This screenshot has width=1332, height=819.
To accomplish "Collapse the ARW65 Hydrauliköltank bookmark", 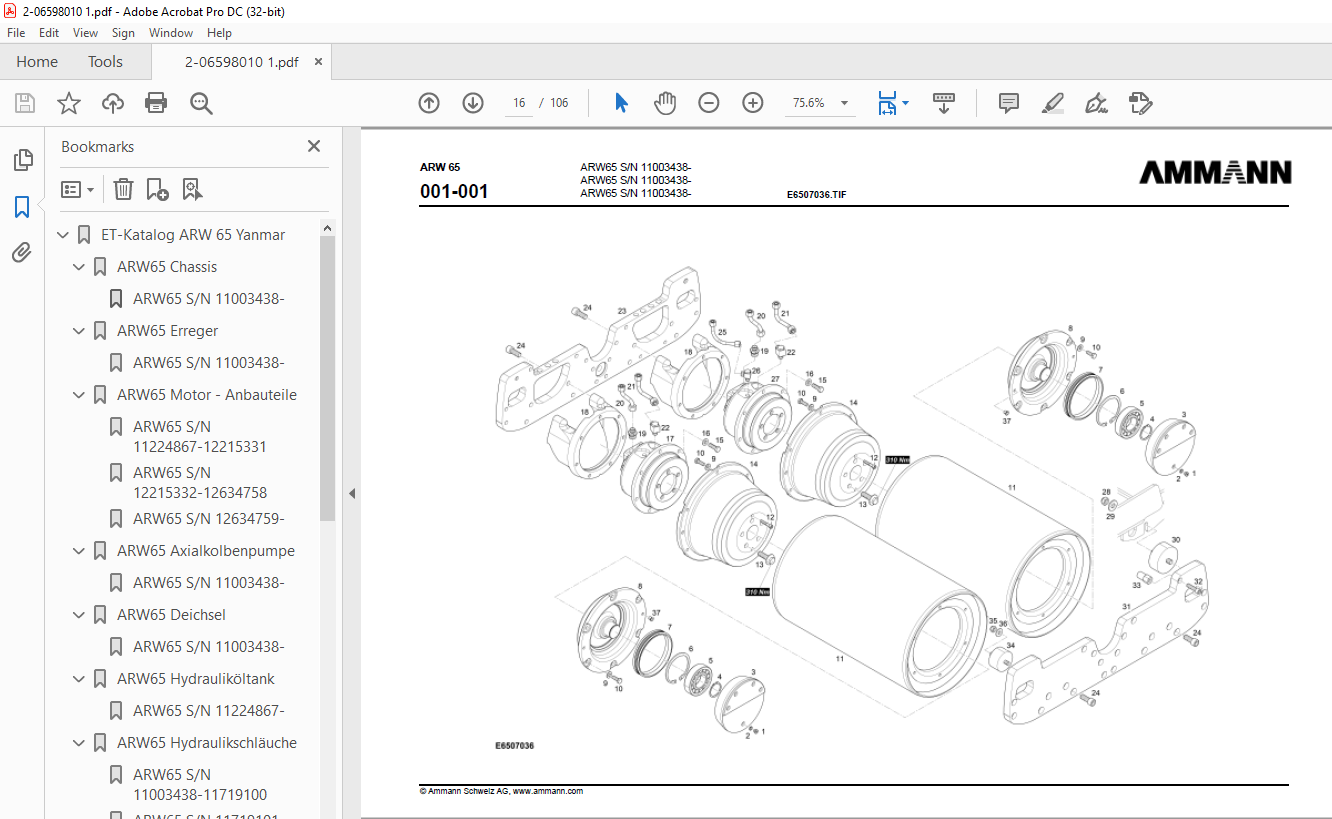I will tap(79, 679).
